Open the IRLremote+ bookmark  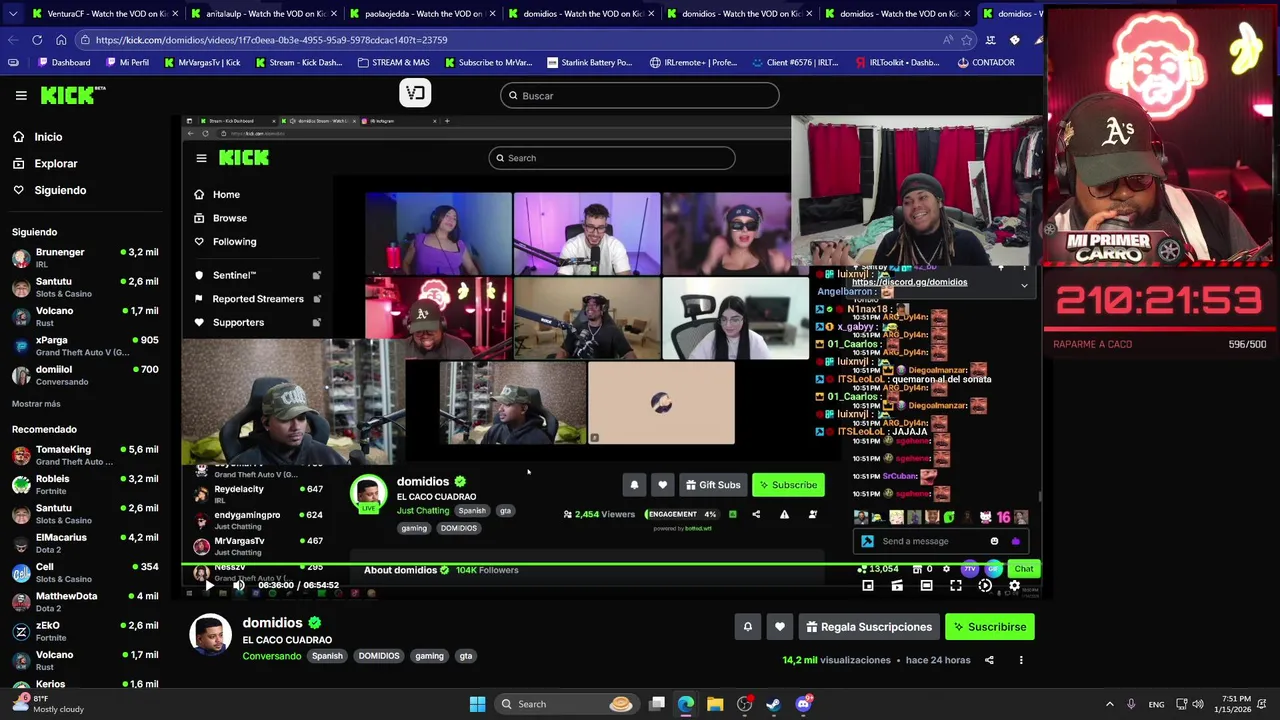(x=693, y=62)
